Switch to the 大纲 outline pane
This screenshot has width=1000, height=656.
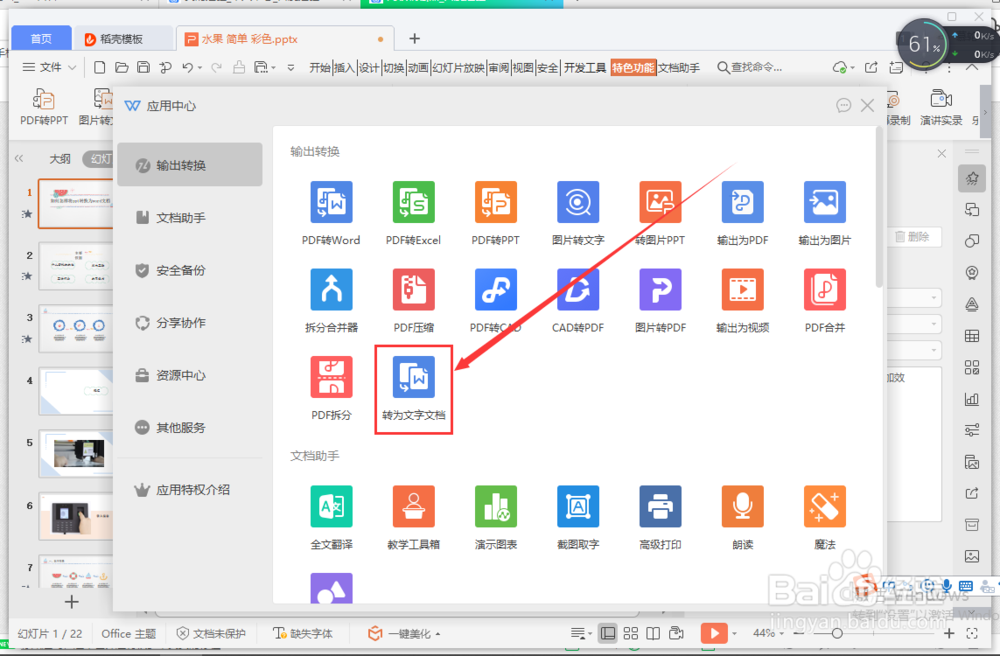pyautogui.click(x=60, y=159)
